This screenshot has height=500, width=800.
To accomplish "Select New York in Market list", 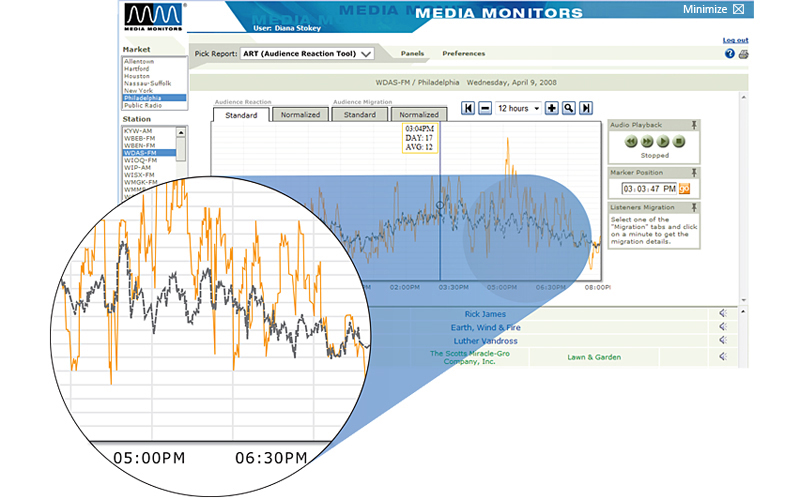I will pyautogui.click(x=140, y=90).
